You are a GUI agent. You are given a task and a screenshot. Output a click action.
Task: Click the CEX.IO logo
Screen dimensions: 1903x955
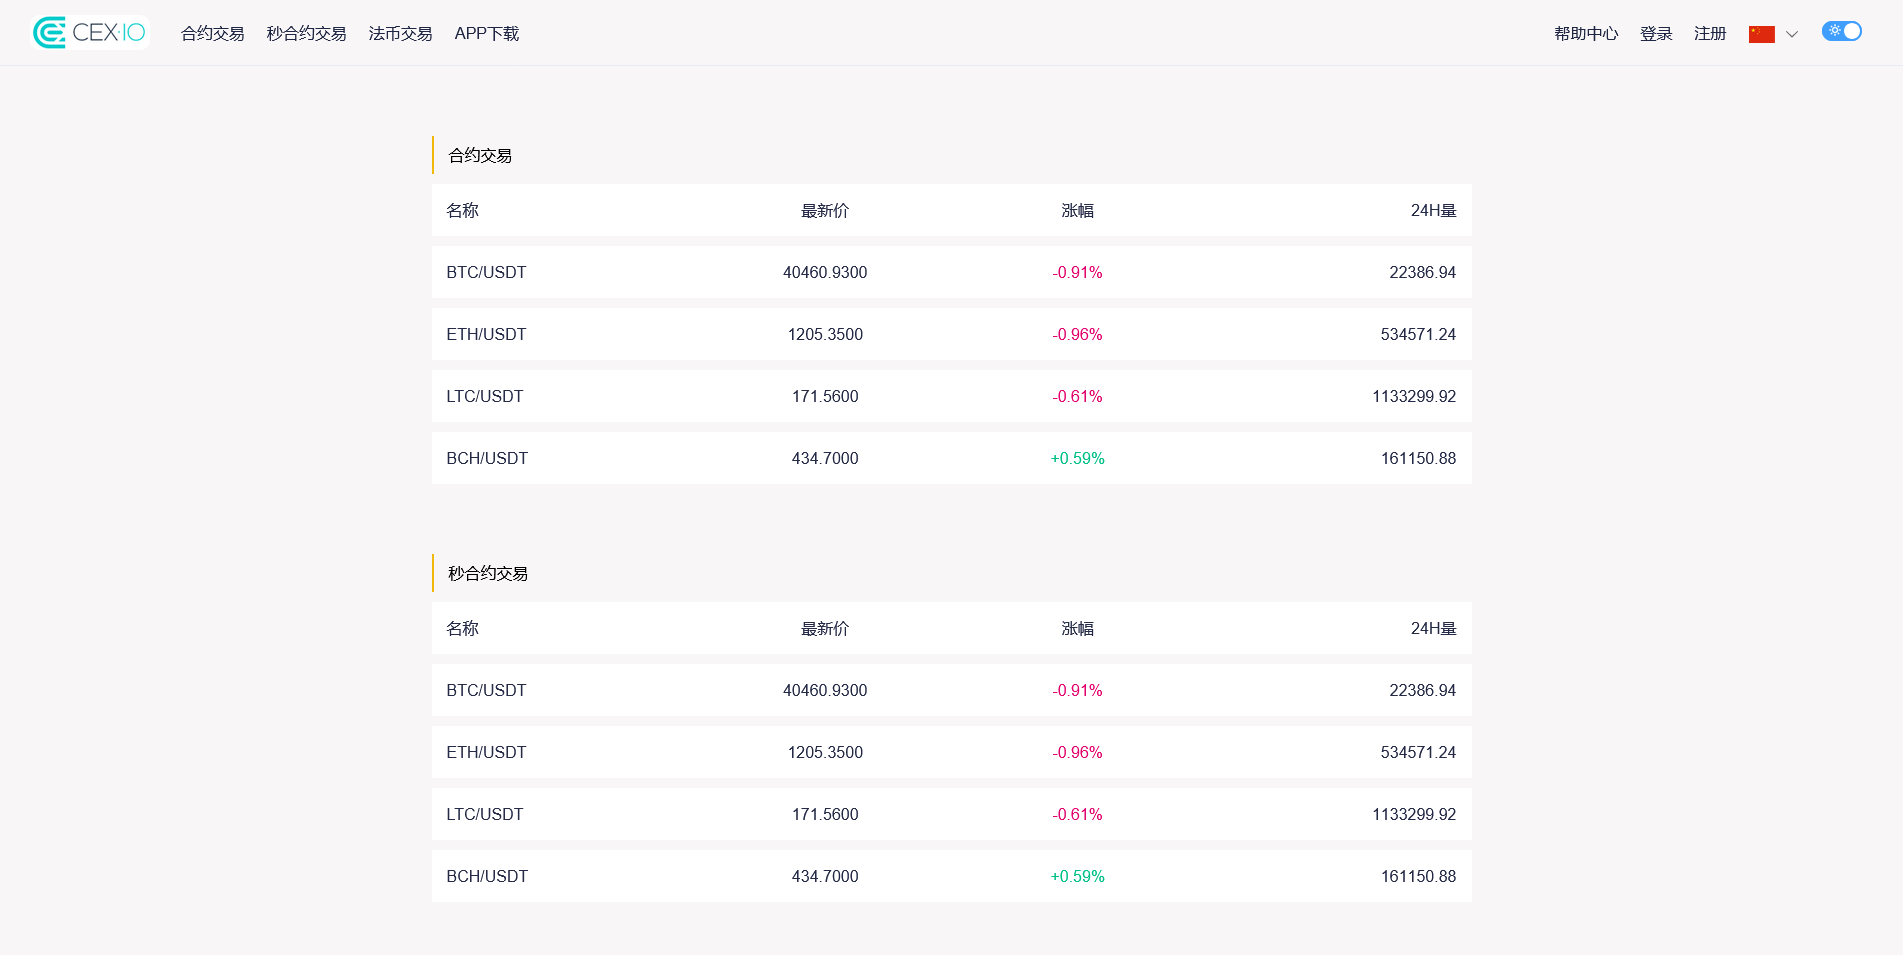click(x=90, y=33)
